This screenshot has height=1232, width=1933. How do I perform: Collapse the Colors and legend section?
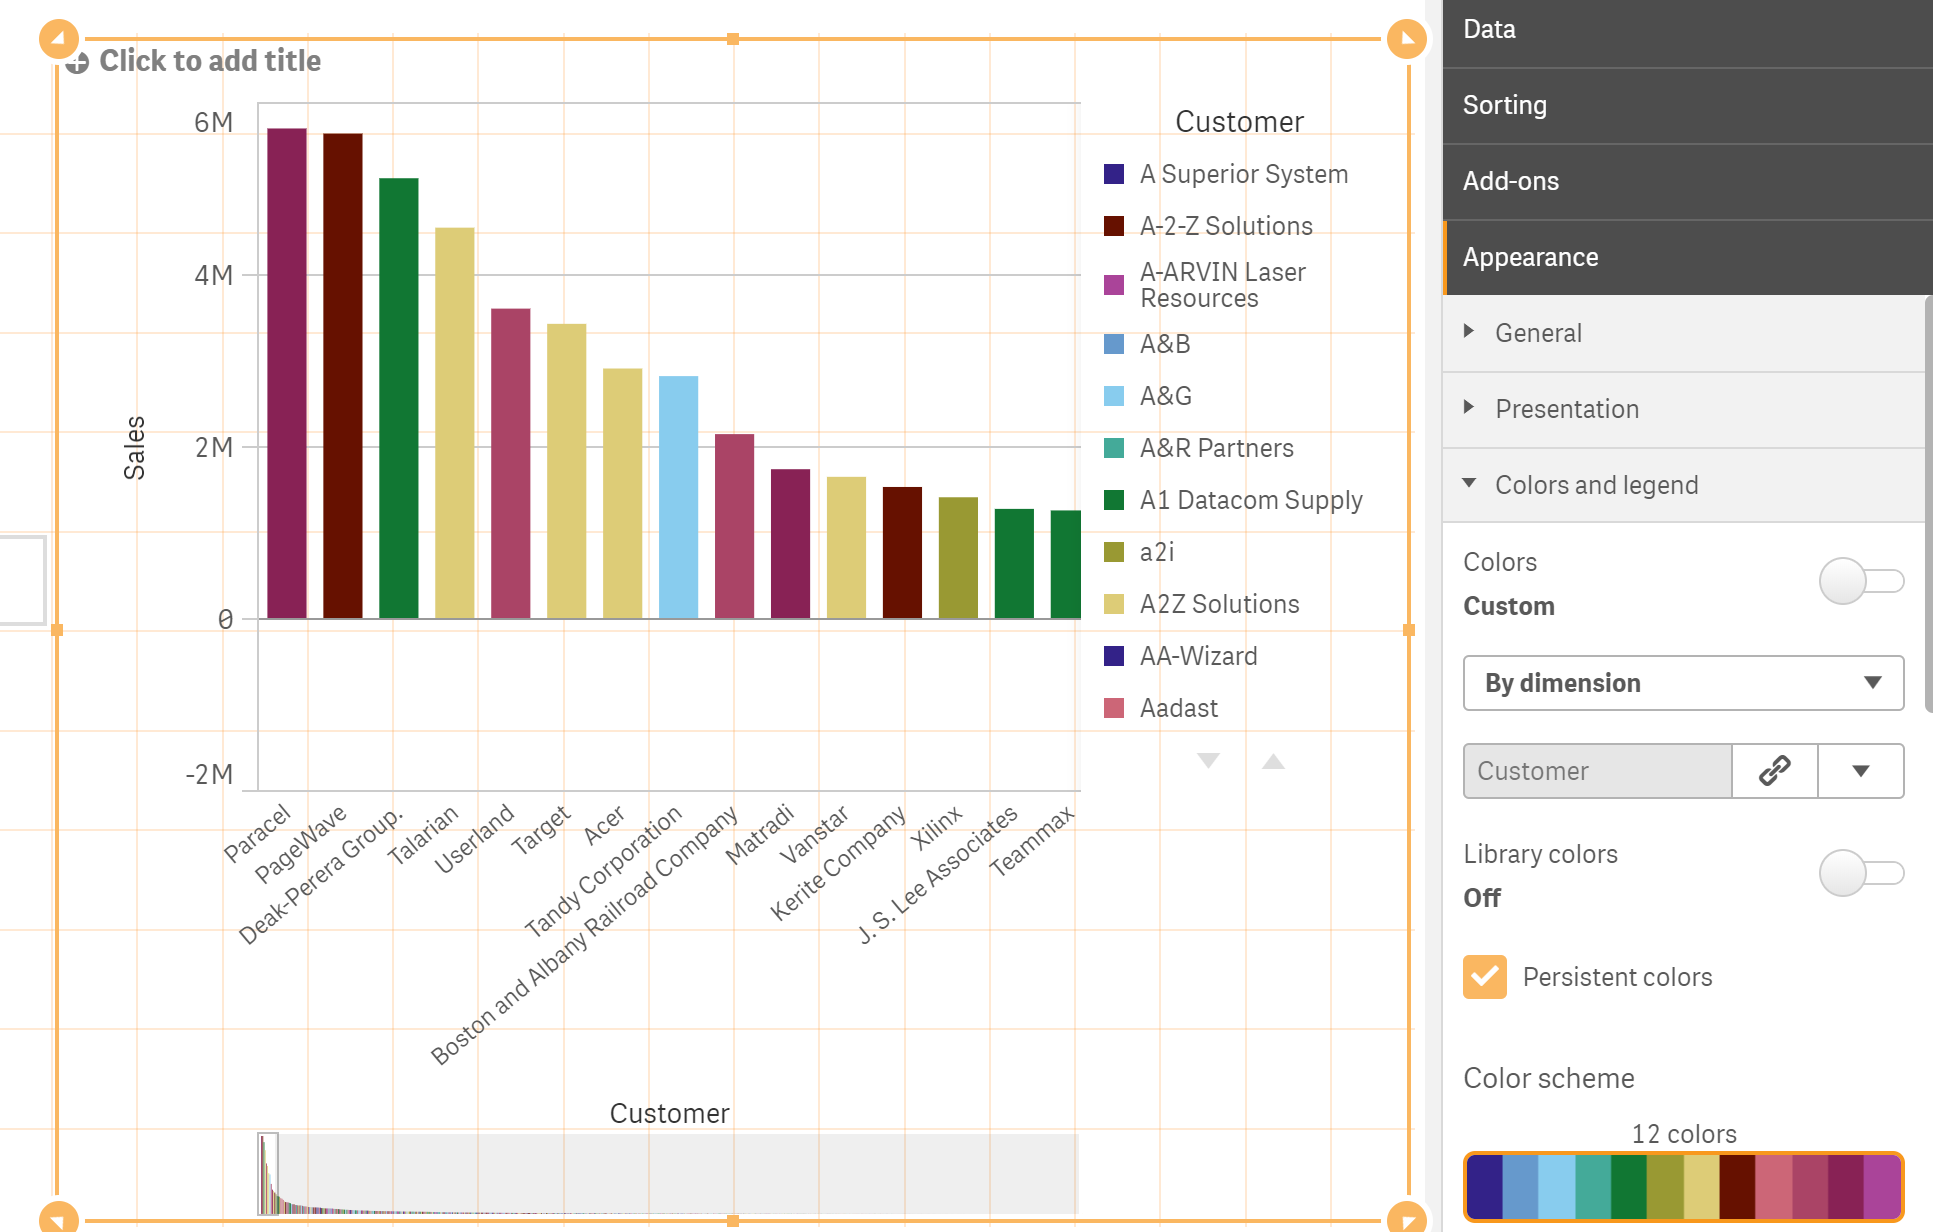(x=1683, y=485)
